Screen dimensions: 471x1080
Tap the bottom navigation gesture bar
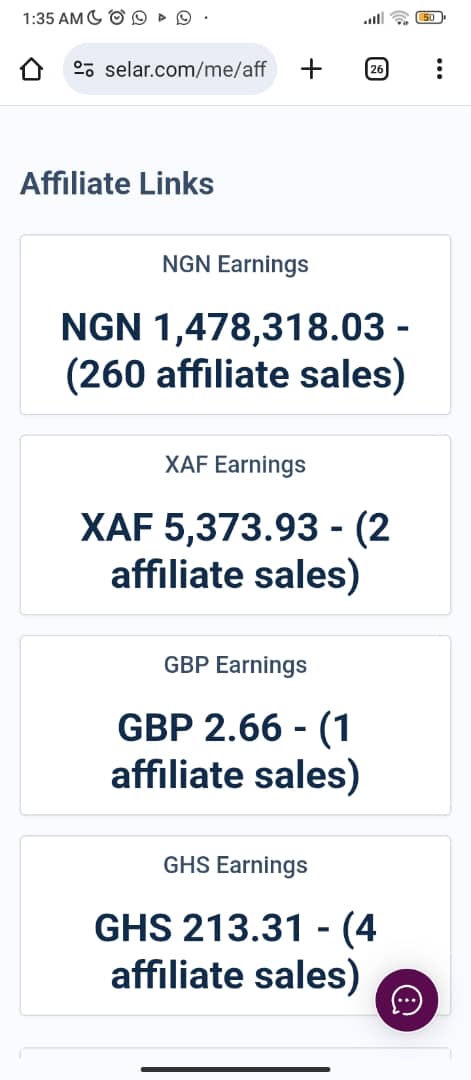236,1069
